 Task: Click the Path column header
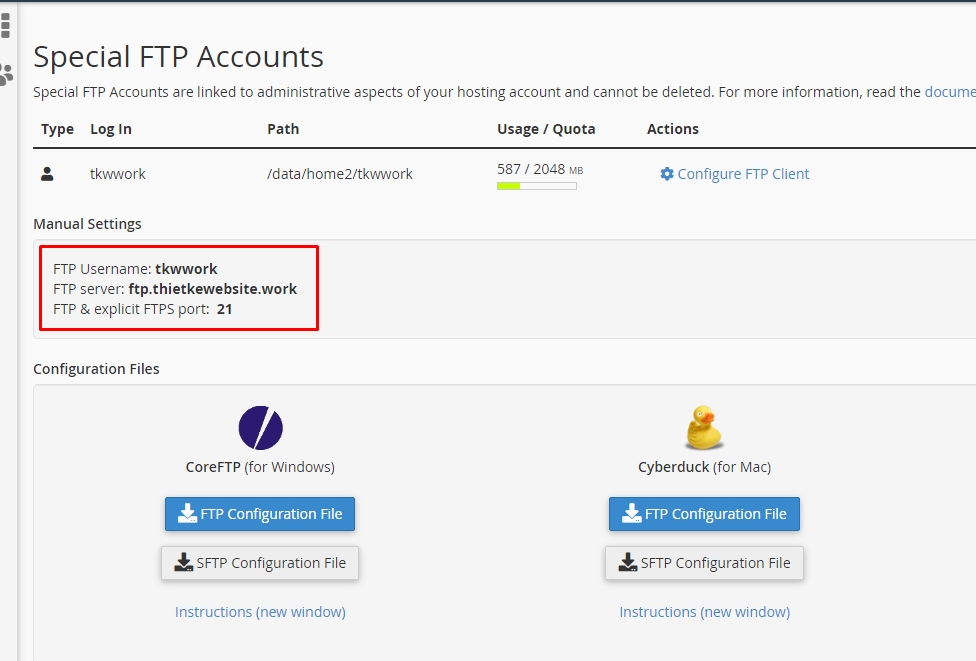[283, 129]
